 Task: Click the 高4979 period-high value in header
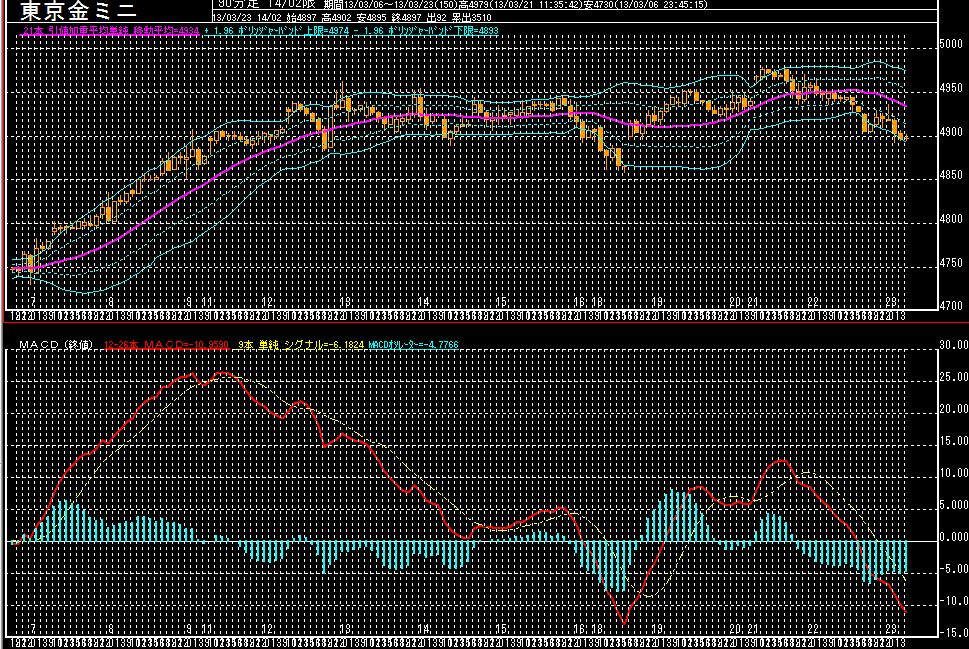473,4
